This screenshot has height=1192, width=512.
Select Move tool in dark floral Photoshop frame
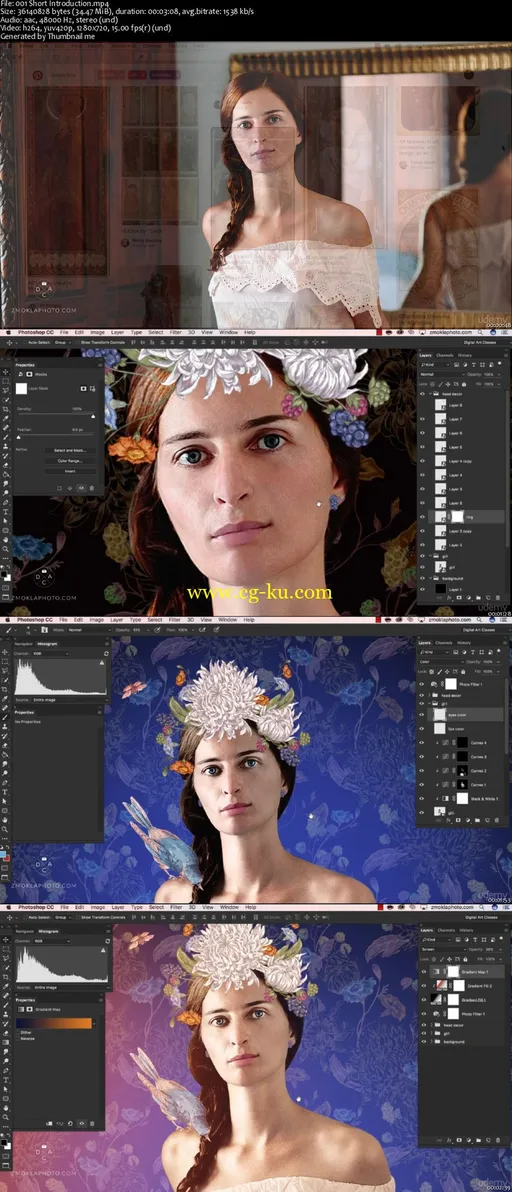tap(5, 372)
